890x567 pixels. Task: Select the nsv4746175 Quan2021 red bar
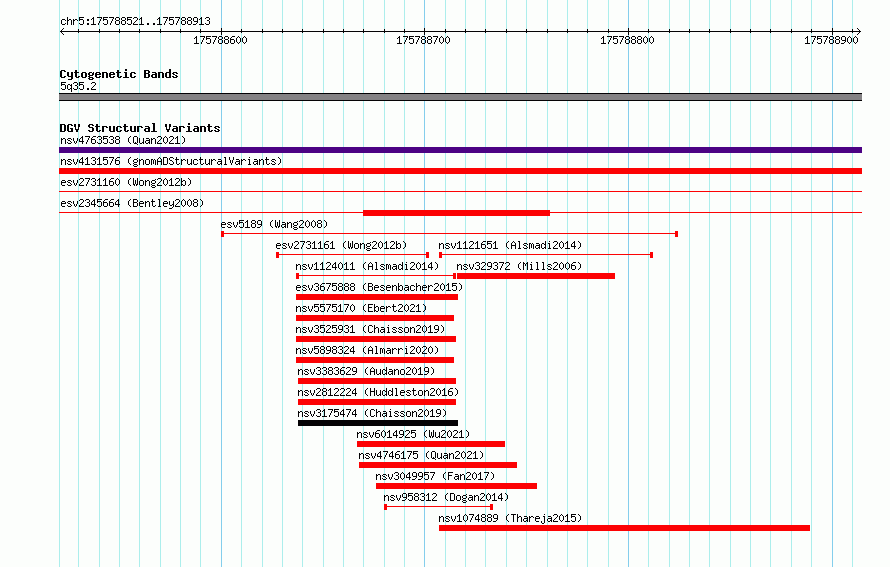pyautogui.click(x=438, y=465)
